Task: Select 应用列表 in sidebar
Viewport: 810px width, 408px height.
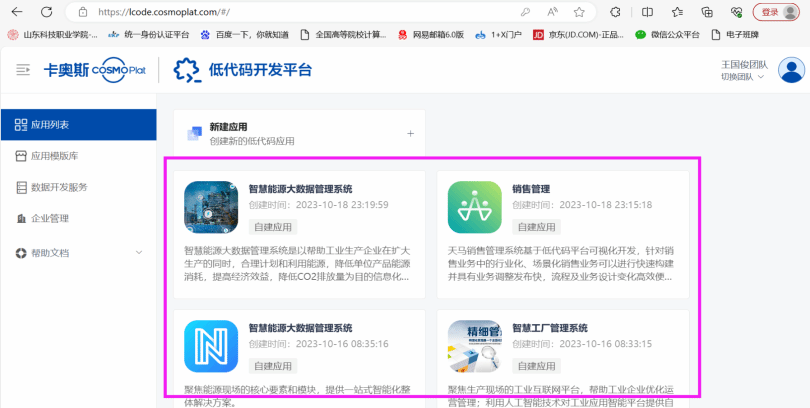Action: coord(79,124)
